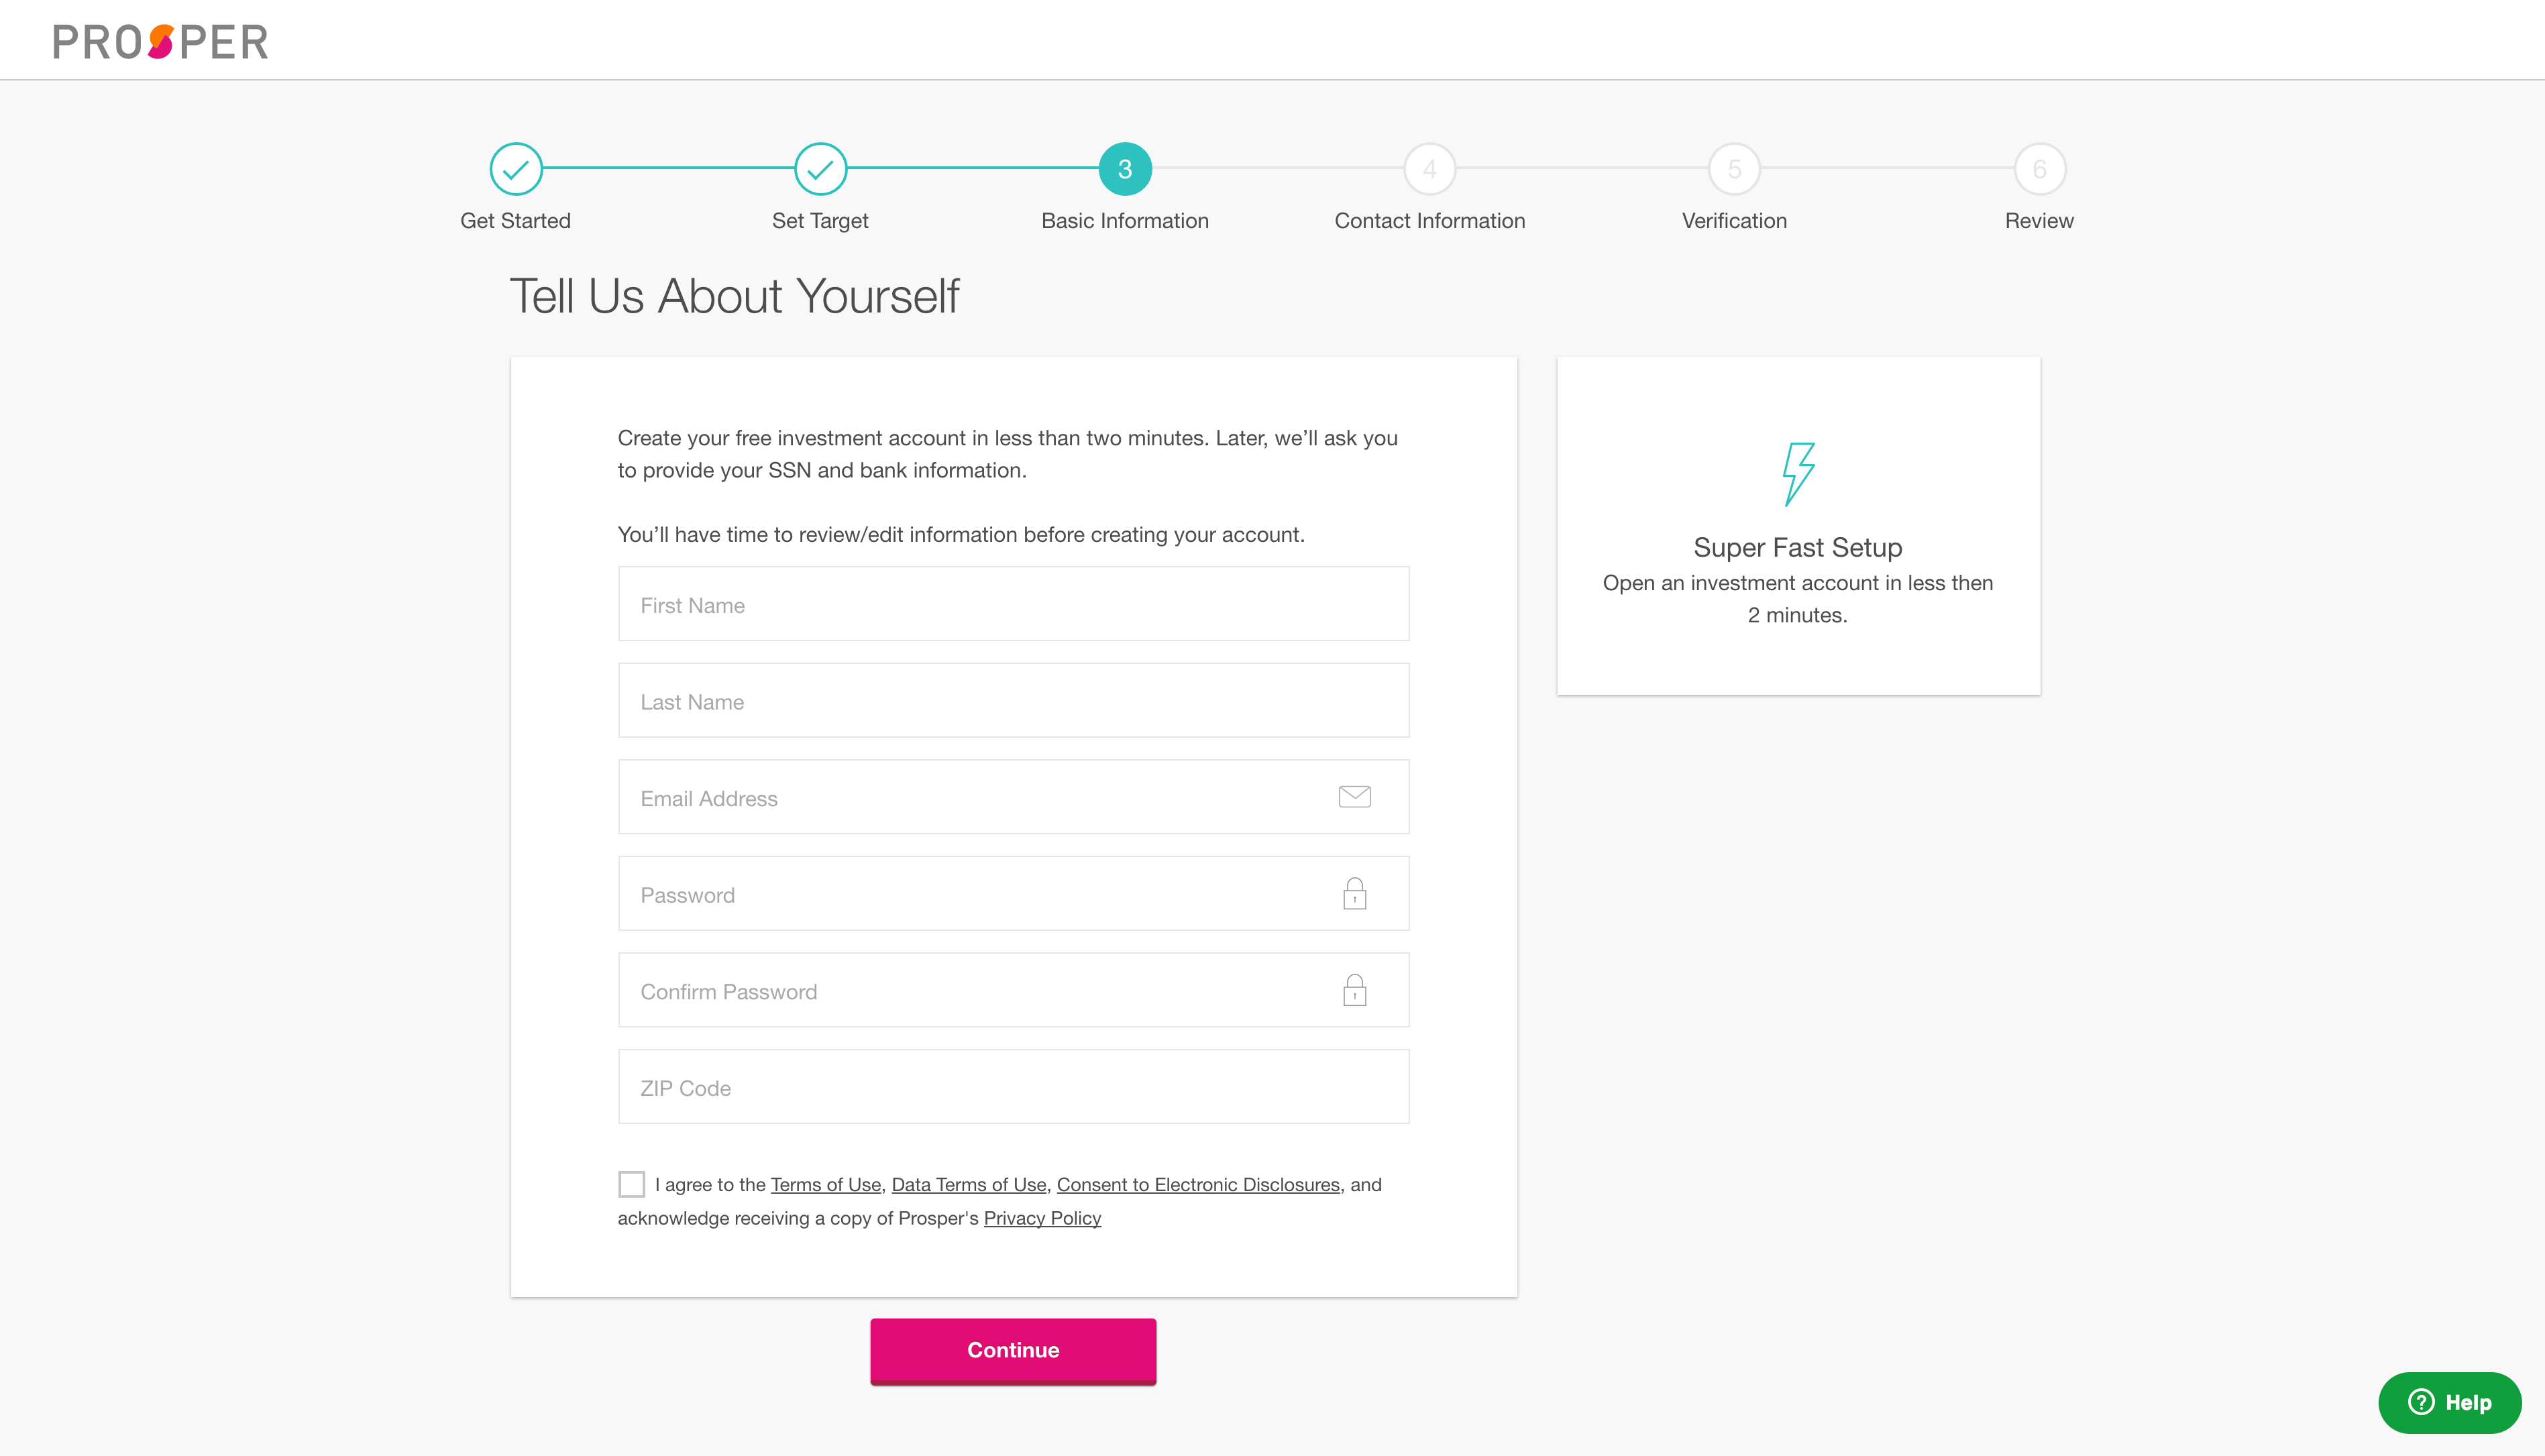
Task: Click the Set Target step label
Action: coord(820,221)
